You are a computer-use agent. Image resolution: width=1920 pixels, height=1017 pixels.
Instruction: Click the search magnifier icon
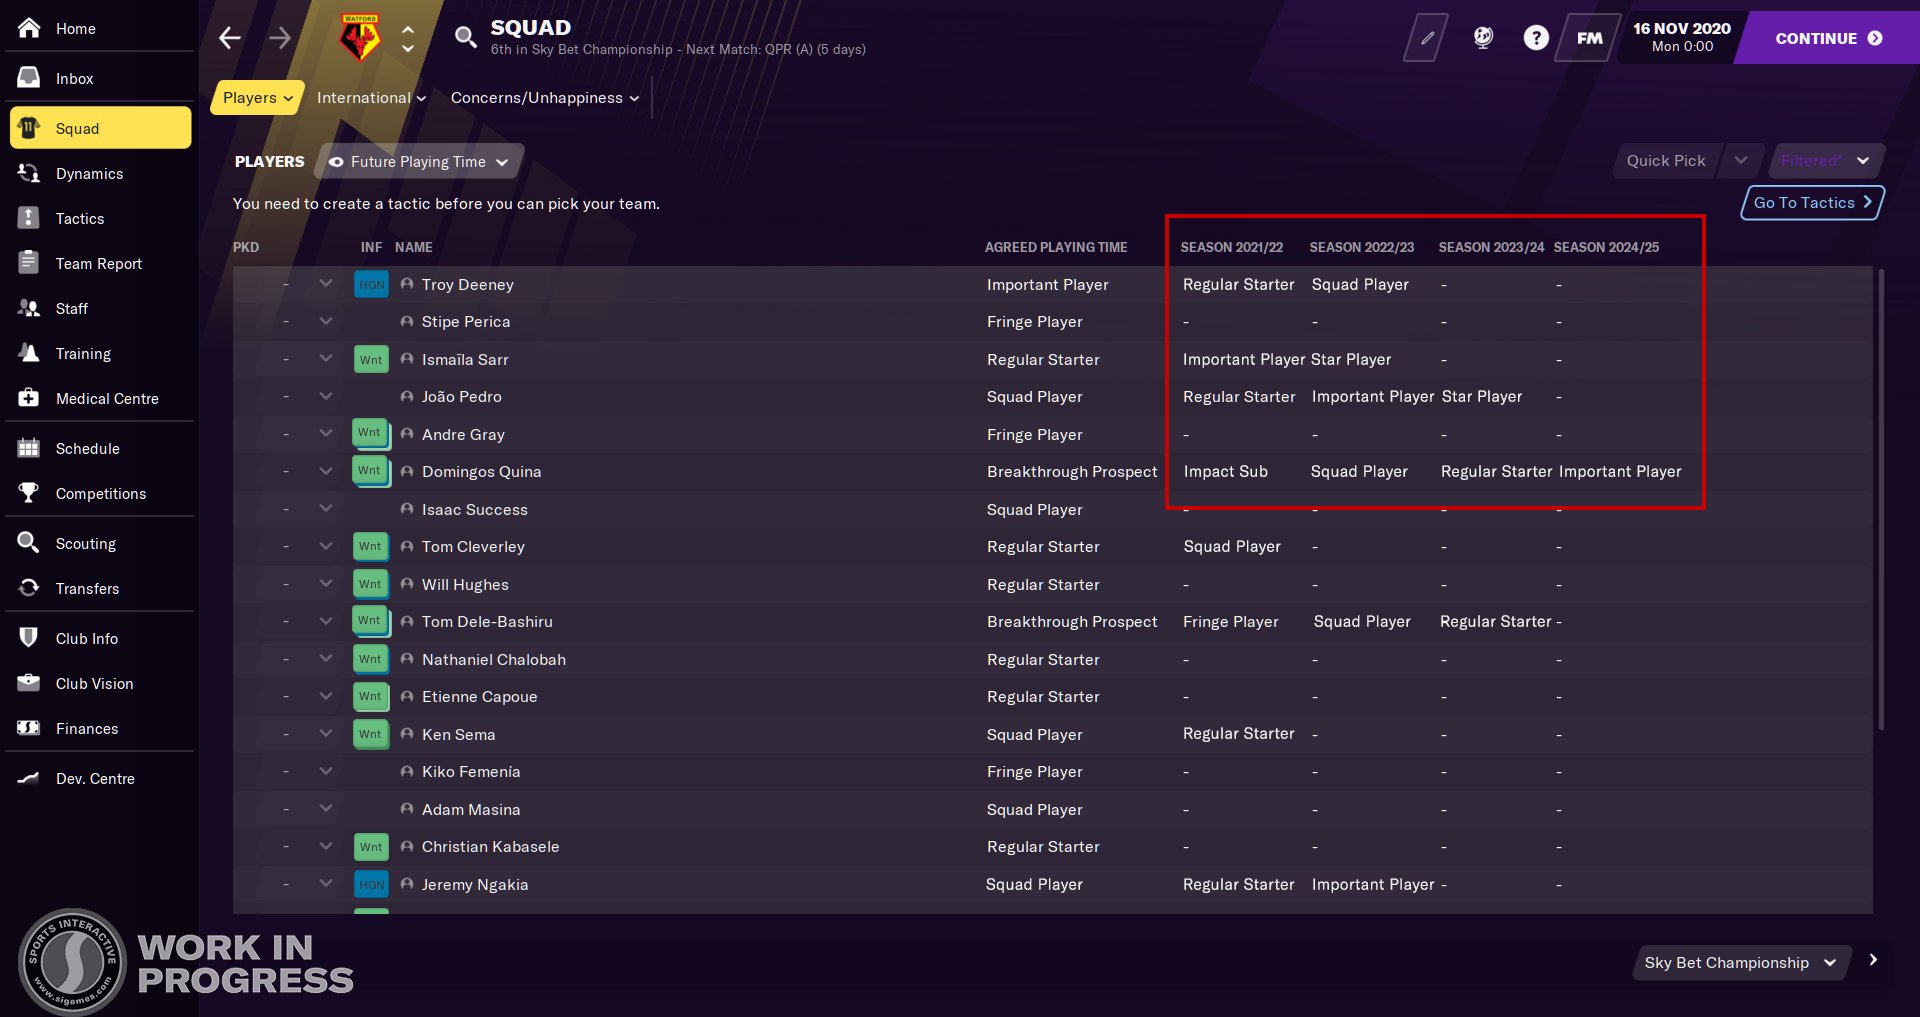465,38
